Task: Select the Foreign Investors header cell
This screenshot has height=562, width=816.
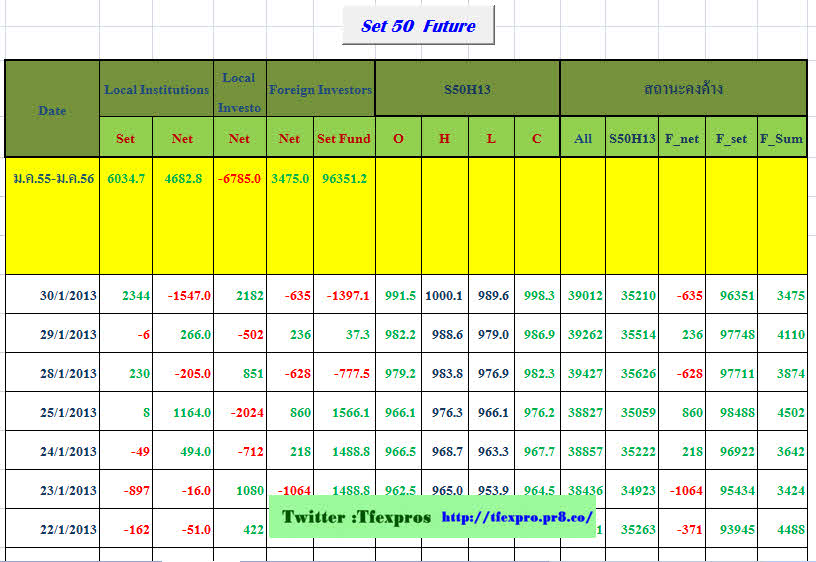Action: click(320, 89)
